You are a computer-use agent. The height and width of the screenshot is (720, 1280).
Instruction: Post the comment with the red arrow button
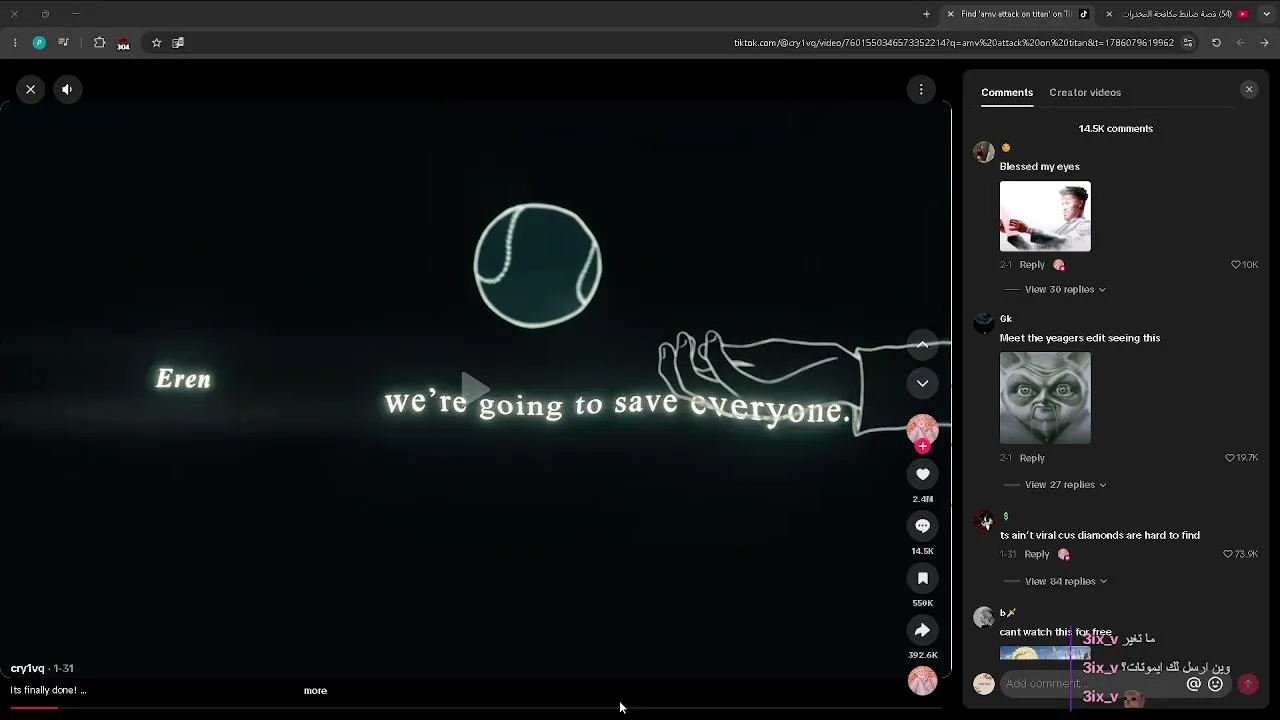[1247, 684]
